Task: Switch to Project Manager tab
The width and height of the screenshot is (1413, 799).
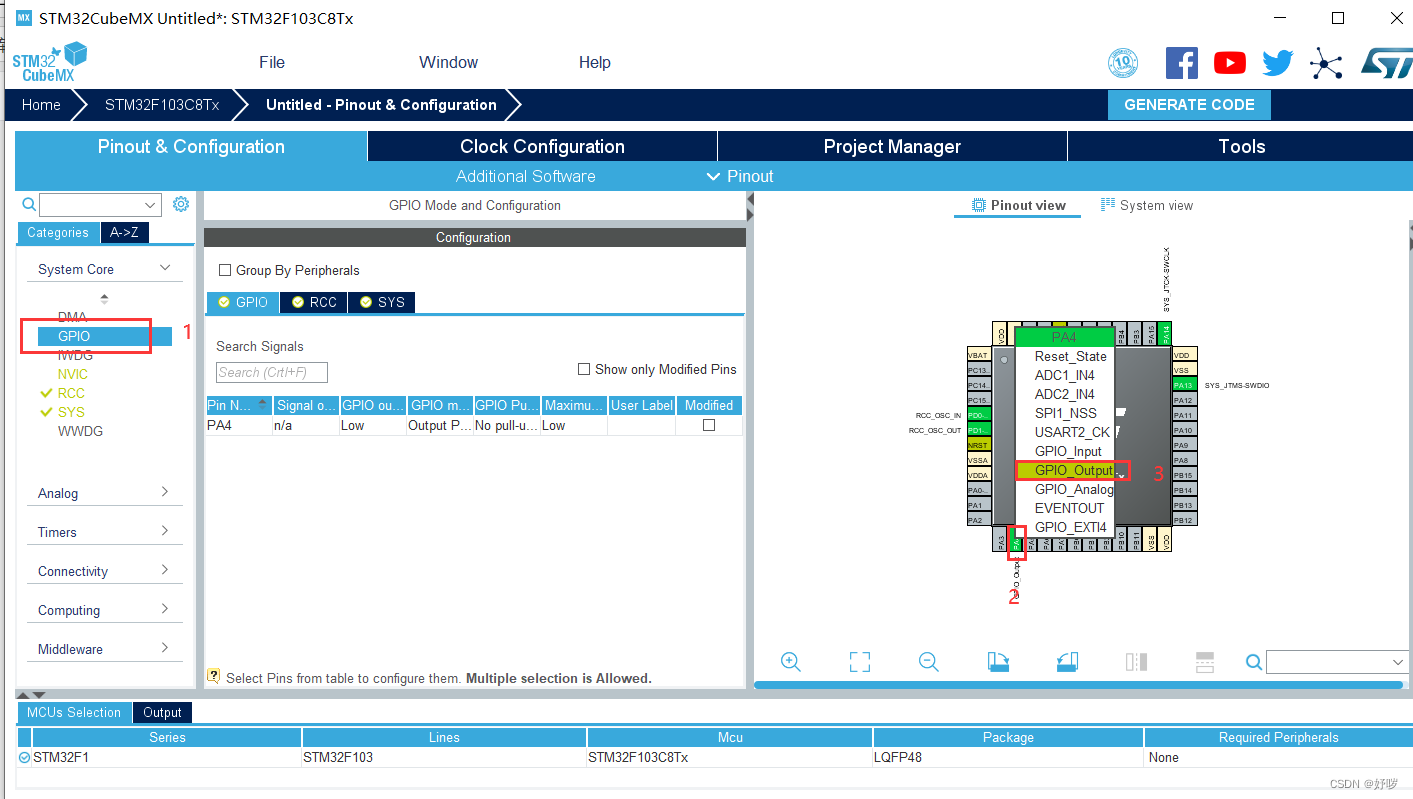Action: [x=892, y=146]
